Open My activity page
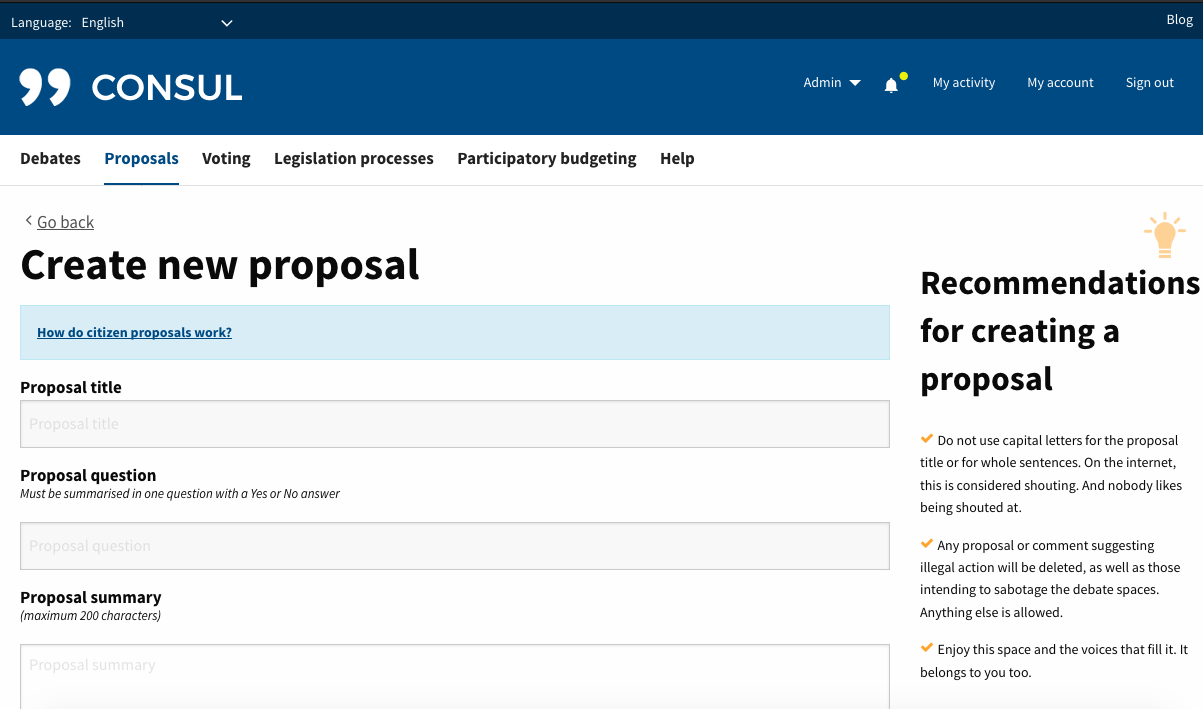The width and height of the screenshot is (1203, 709). click(x=963, y=83)
